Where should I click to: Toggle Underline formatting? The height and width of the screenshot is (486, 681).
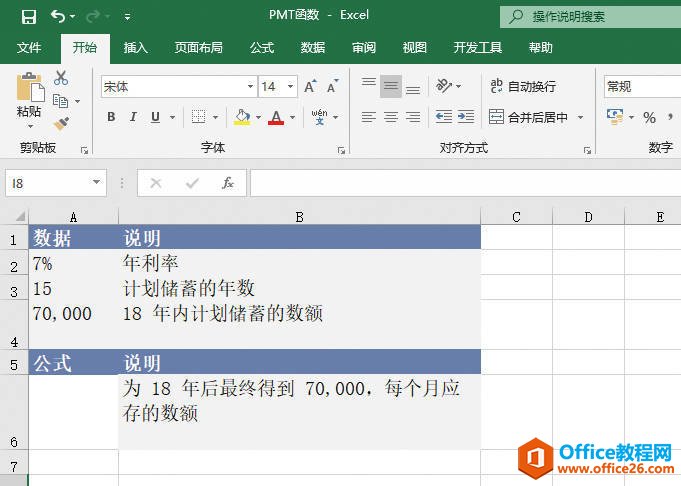tap(155, 117)
